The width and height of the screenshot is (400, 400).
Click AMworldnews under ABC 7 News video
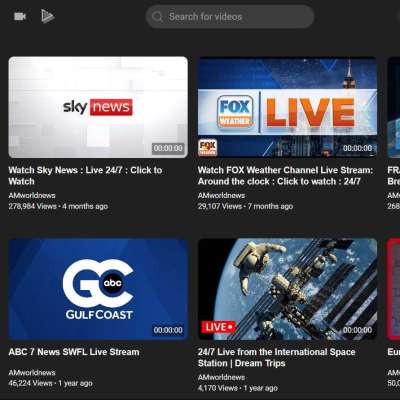click(32, 373)
